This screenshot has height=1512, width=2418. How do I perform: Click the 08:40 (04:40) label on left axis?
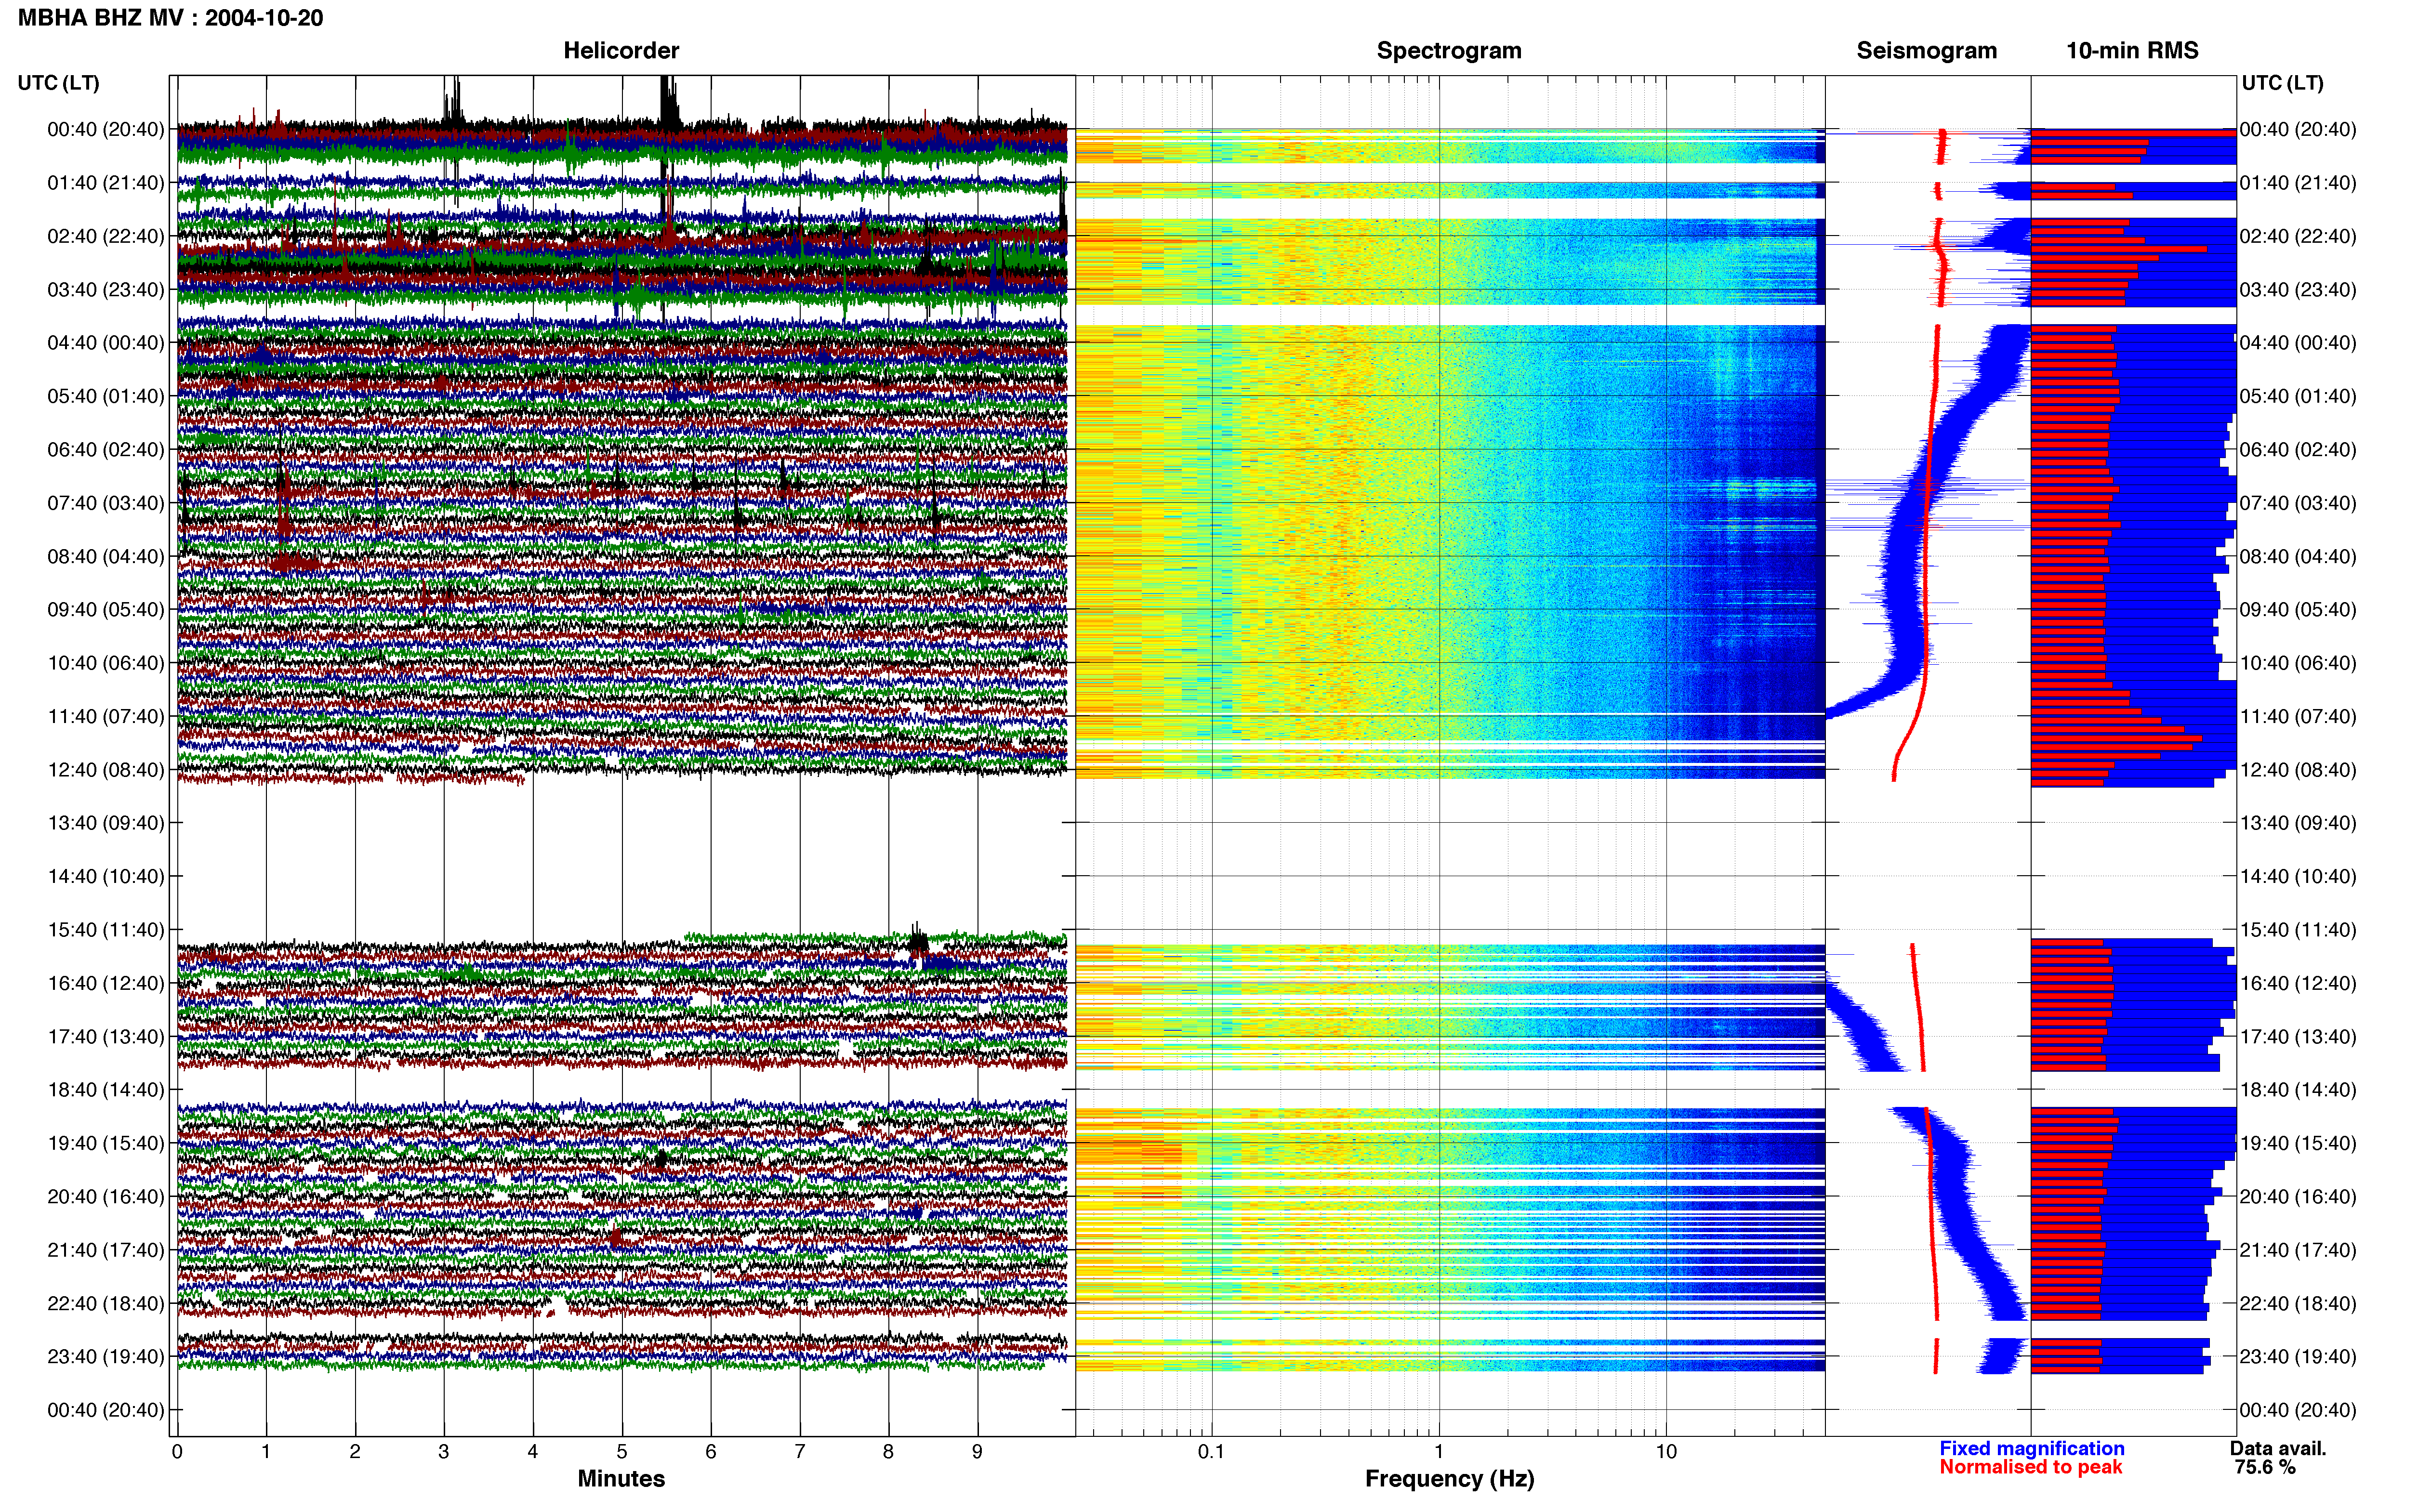point(105,556)
